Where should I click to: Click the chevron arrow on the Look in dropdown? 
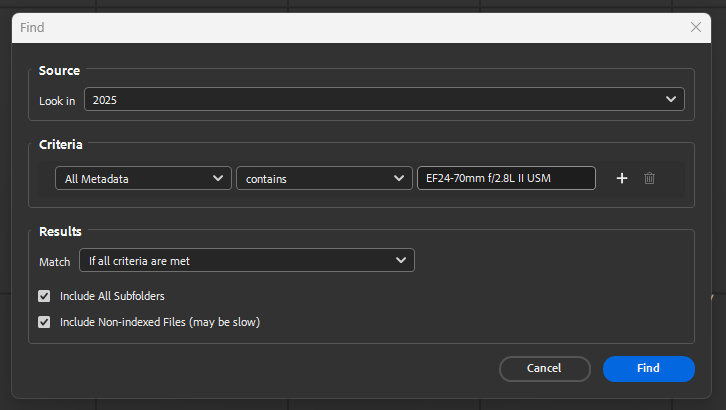[671, 100]
